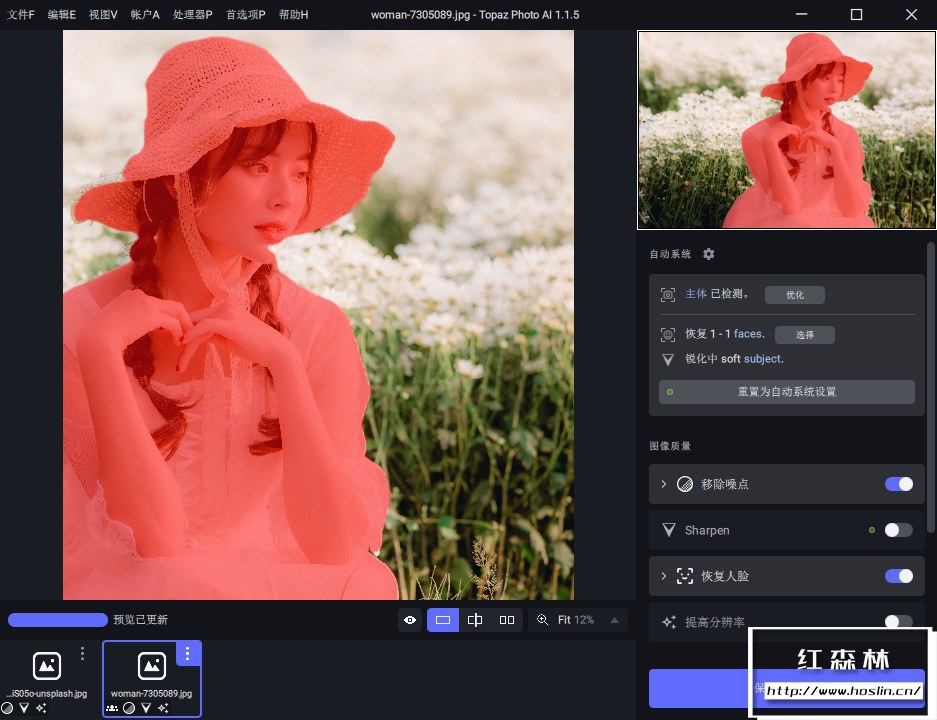Screen dimensions: 937x720
Task: Click the faces icon under woman-7305089.jpg
Action: pyautogui.click(x=112, y=708)
